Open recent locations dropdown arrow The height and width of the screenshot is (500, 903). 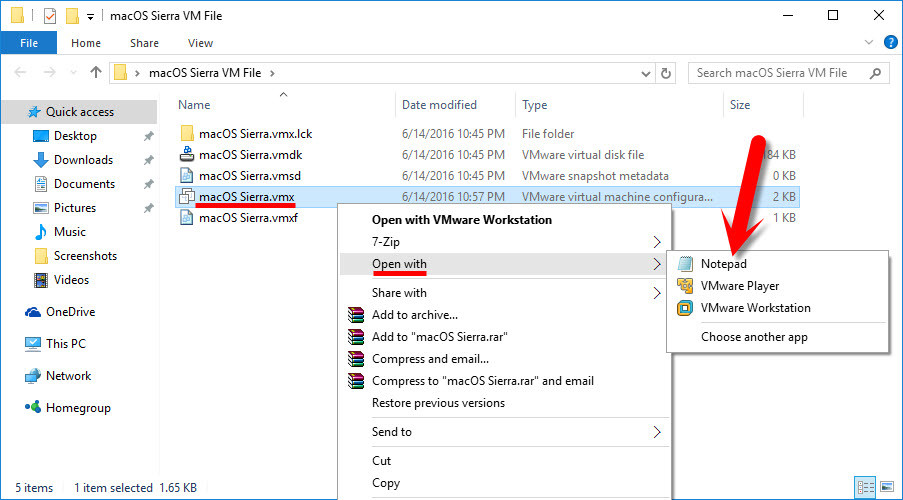(x=73, y=73)
